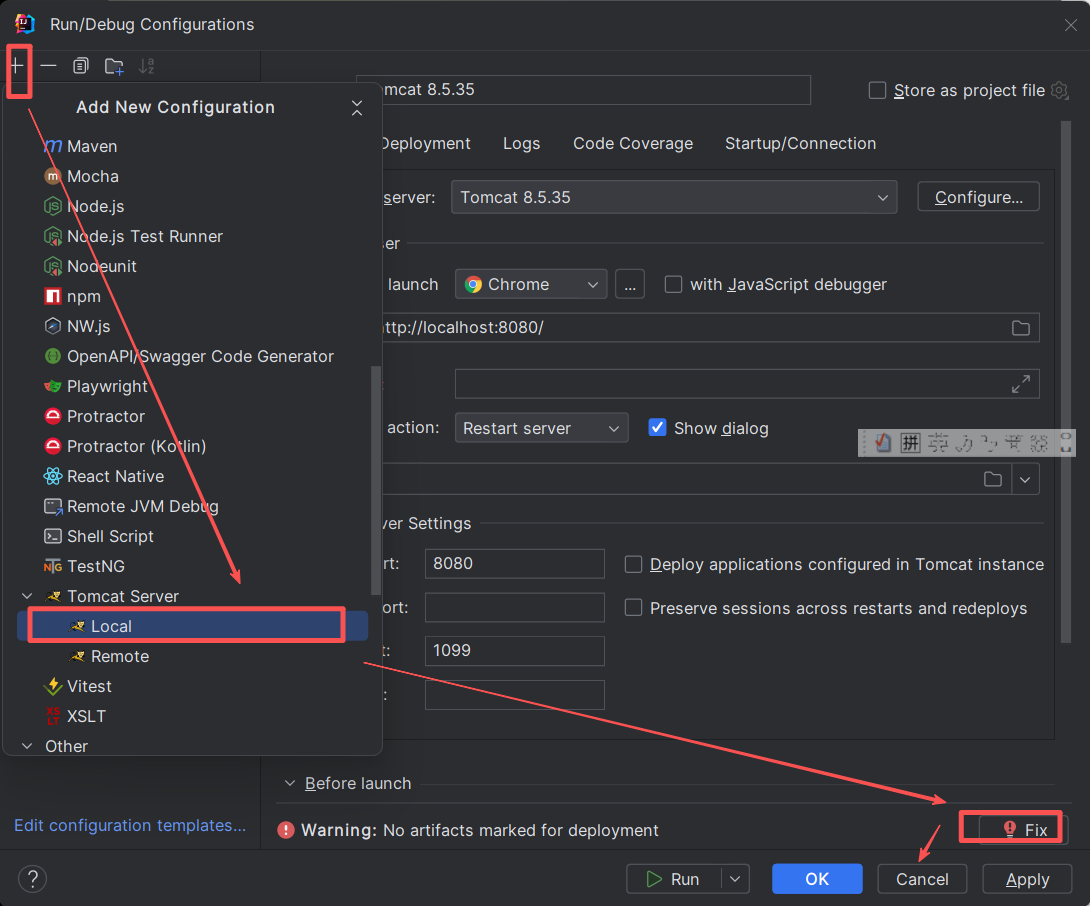Open dropdown arrow beside folder field
Image resolution: width=1090 pixels, height=906 pixels.
(1025, 479)
